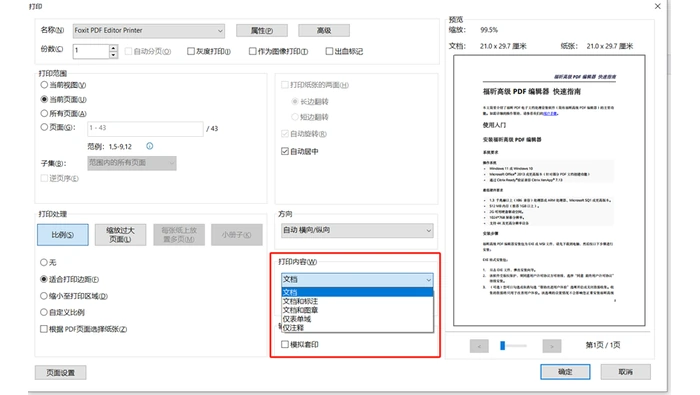The image size is (700, 395).
Task: Select the 页面 page range radio button
Action: [x=44, y=127]
